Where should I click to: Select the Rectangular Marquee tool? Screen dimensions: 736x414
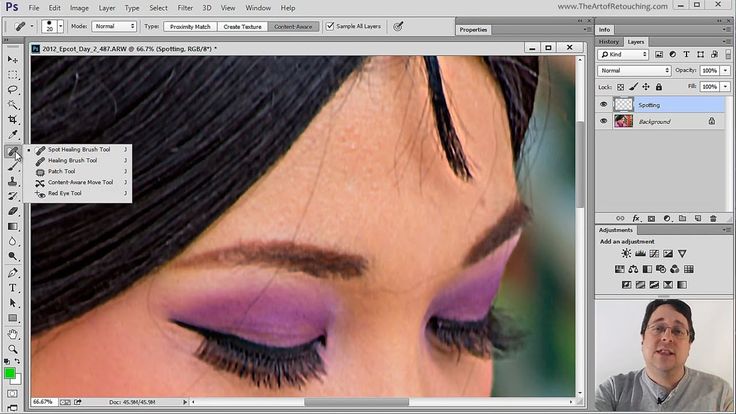pyautogui.click(x=13, y=75)
